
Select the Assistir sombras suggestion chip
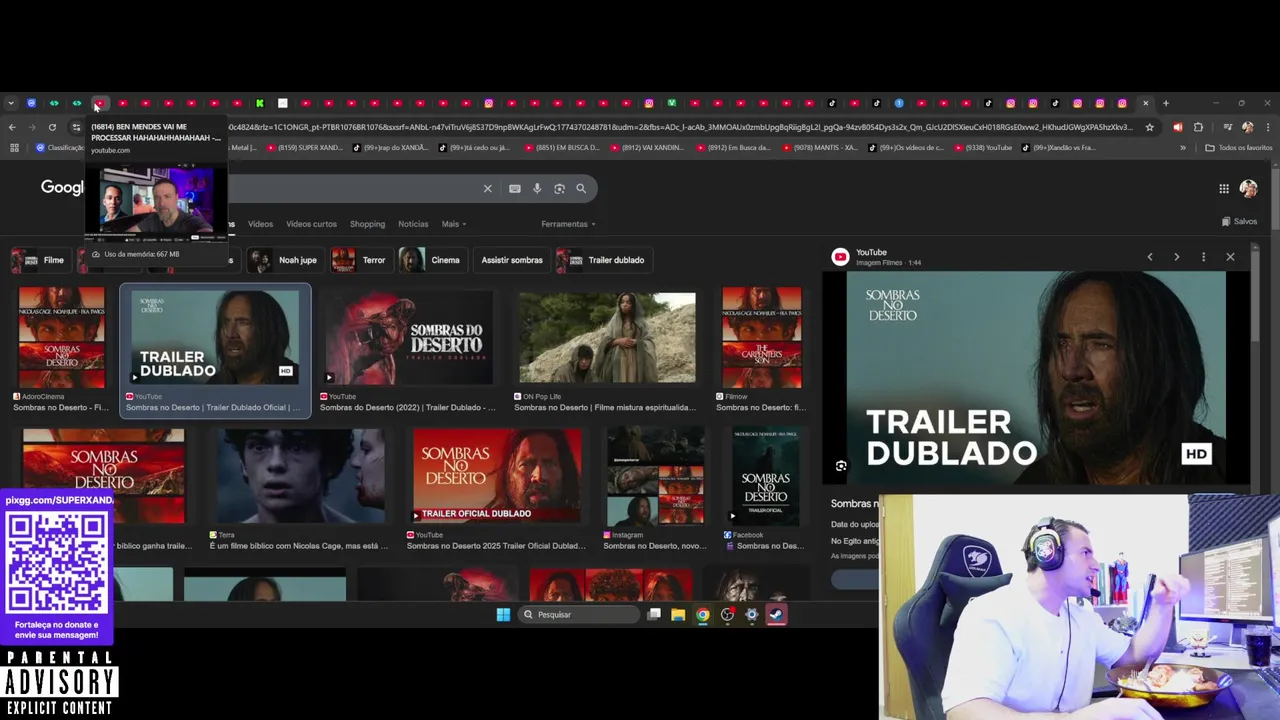click(512, 260)
